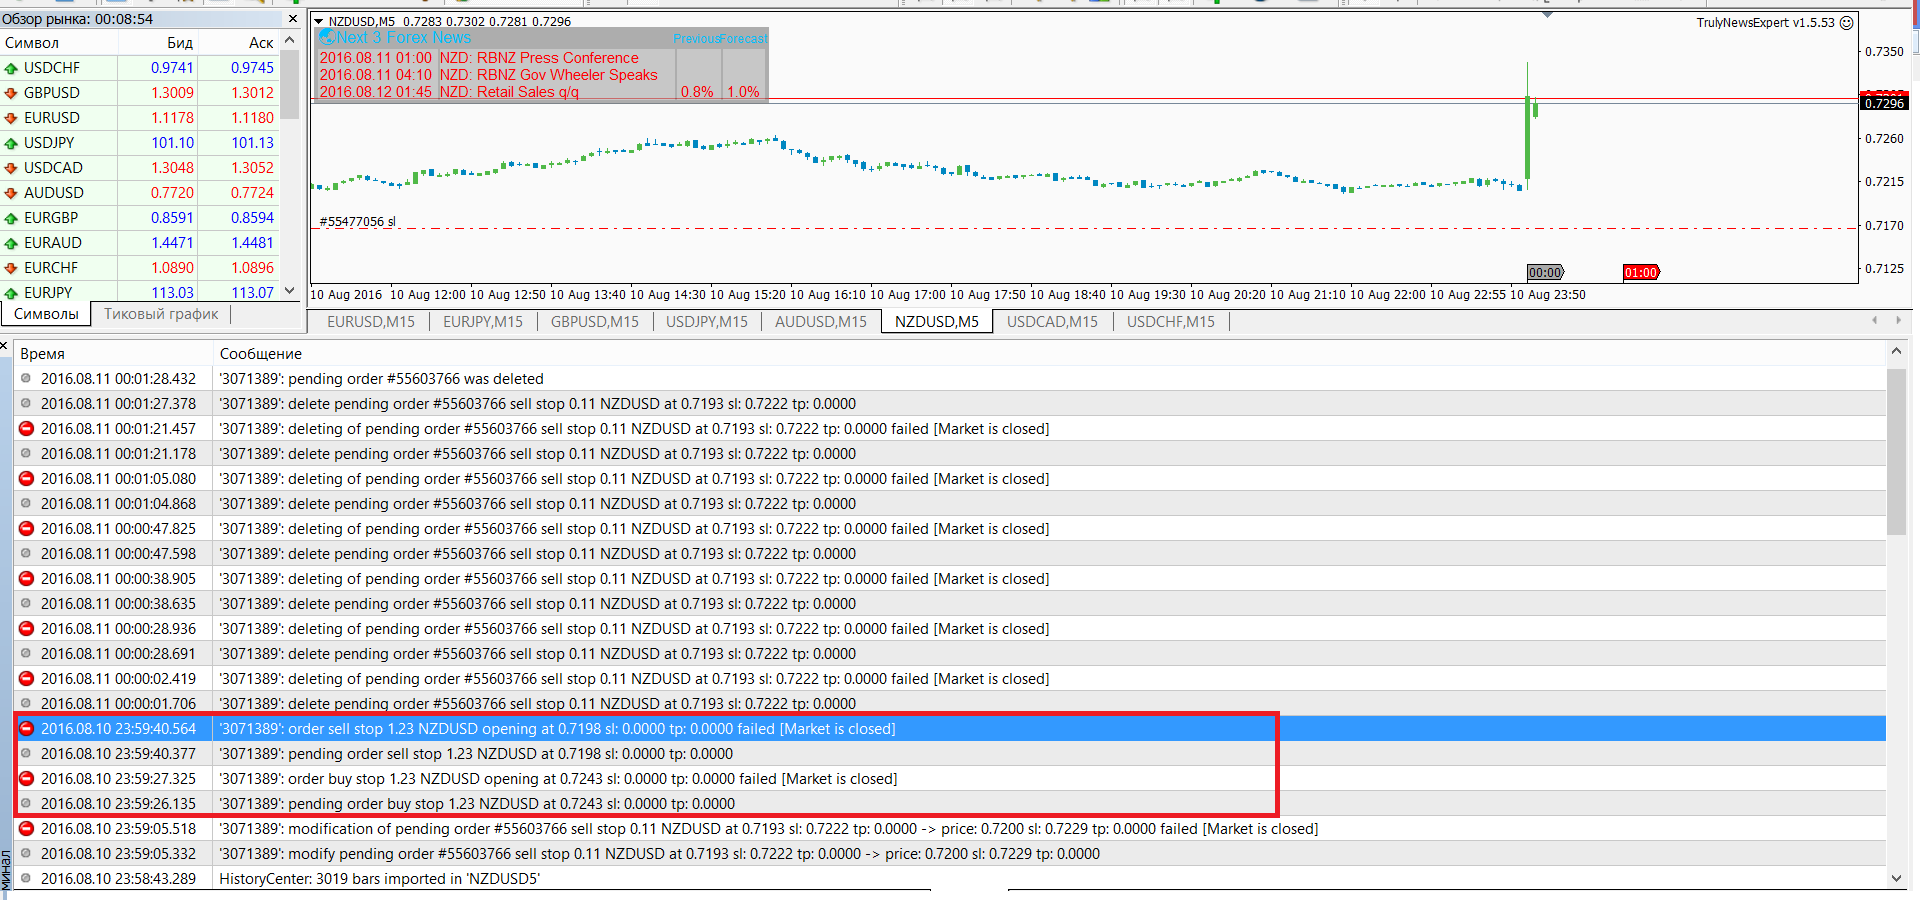Screen dimensions: 1926x900
Task: Click the EURGBP up-arrow symbol icon
Action: [11, 218]
